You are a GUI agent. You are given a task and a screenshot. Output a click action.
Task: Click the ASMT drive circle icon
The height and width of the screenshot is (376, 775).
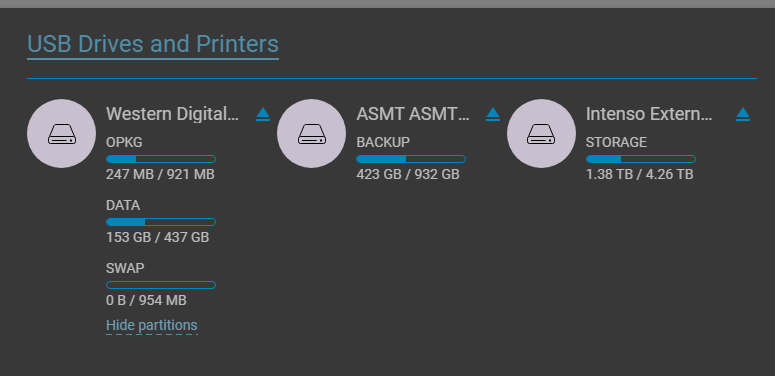pyautogui.click(x=311, y=133)
